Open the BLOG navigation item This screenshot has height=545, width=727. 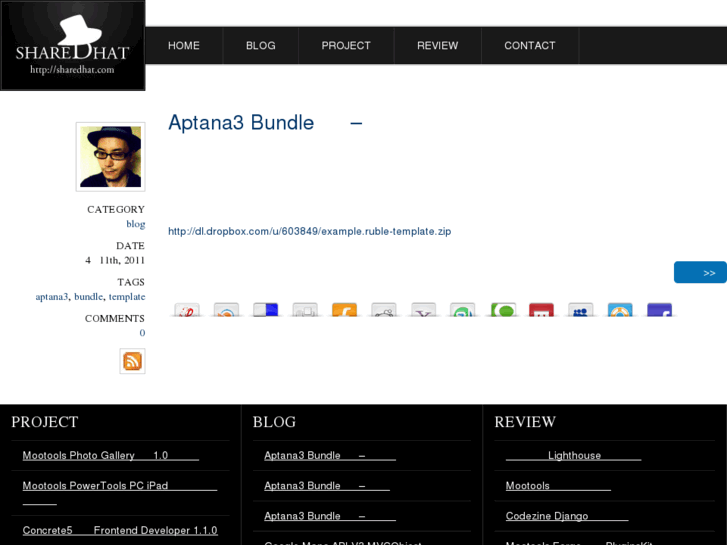click(x=261, y=45)
